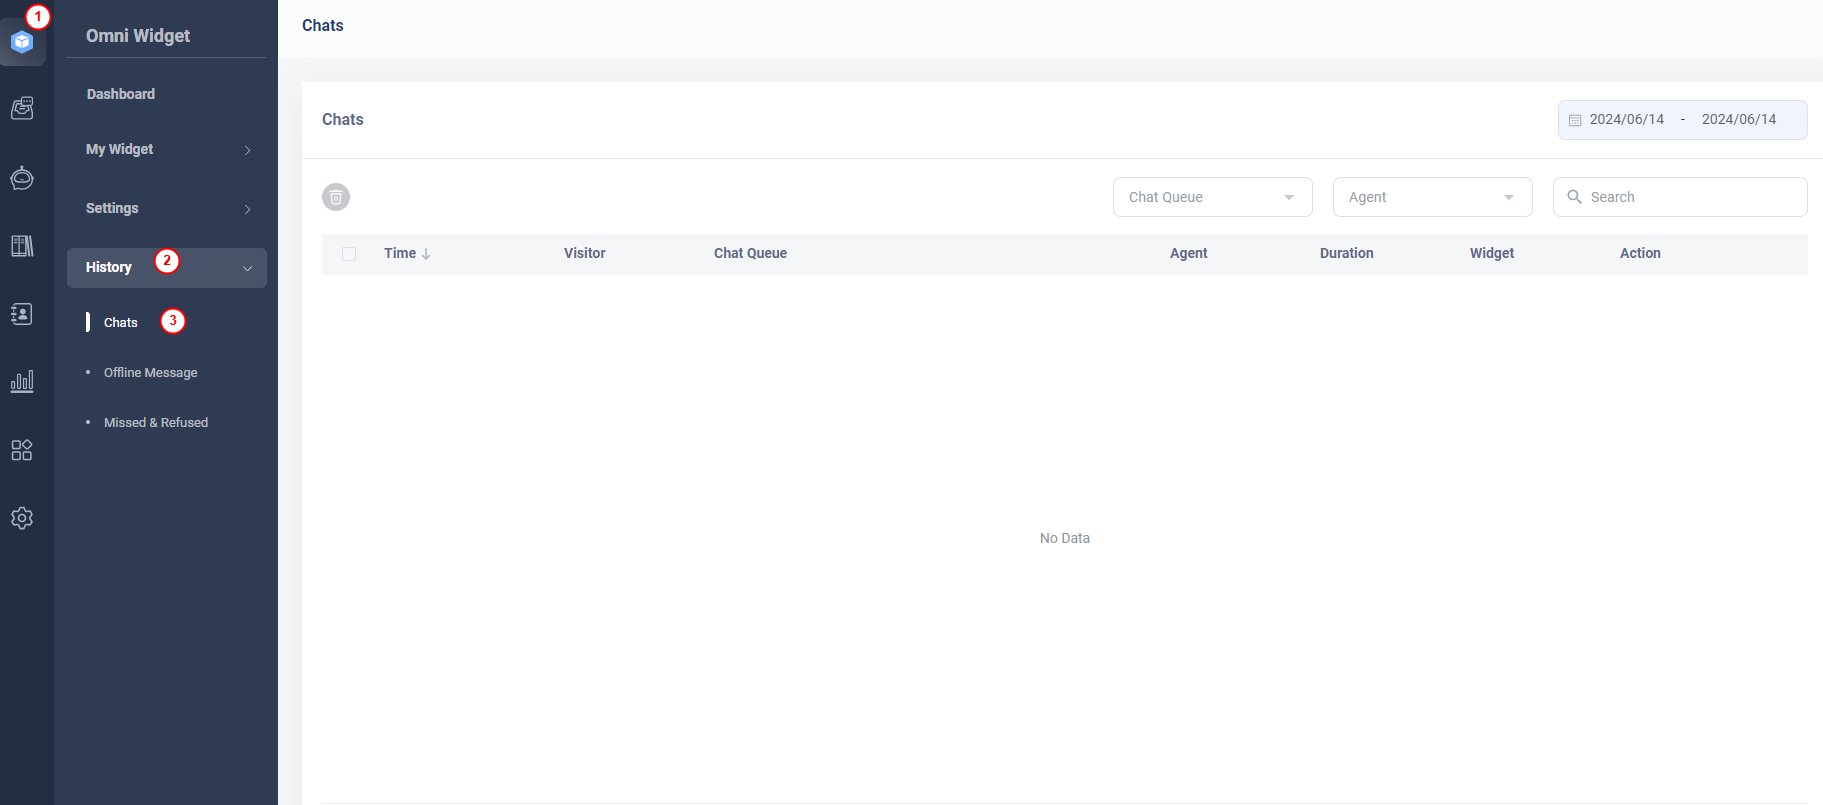Expand the Settings submenu
The width and height of the screenshot is (1823, 805).
click(166, 208)
